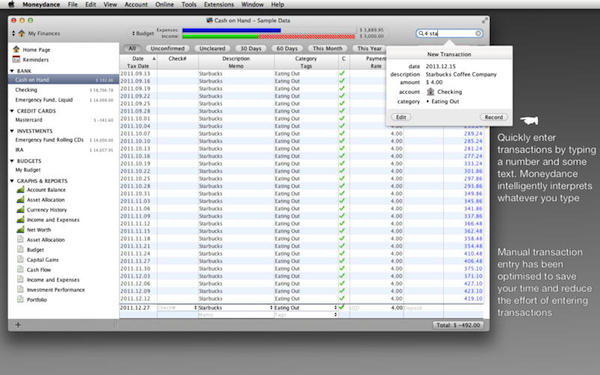
Task: Select the 60 Days filter
Action: (287, 49)
